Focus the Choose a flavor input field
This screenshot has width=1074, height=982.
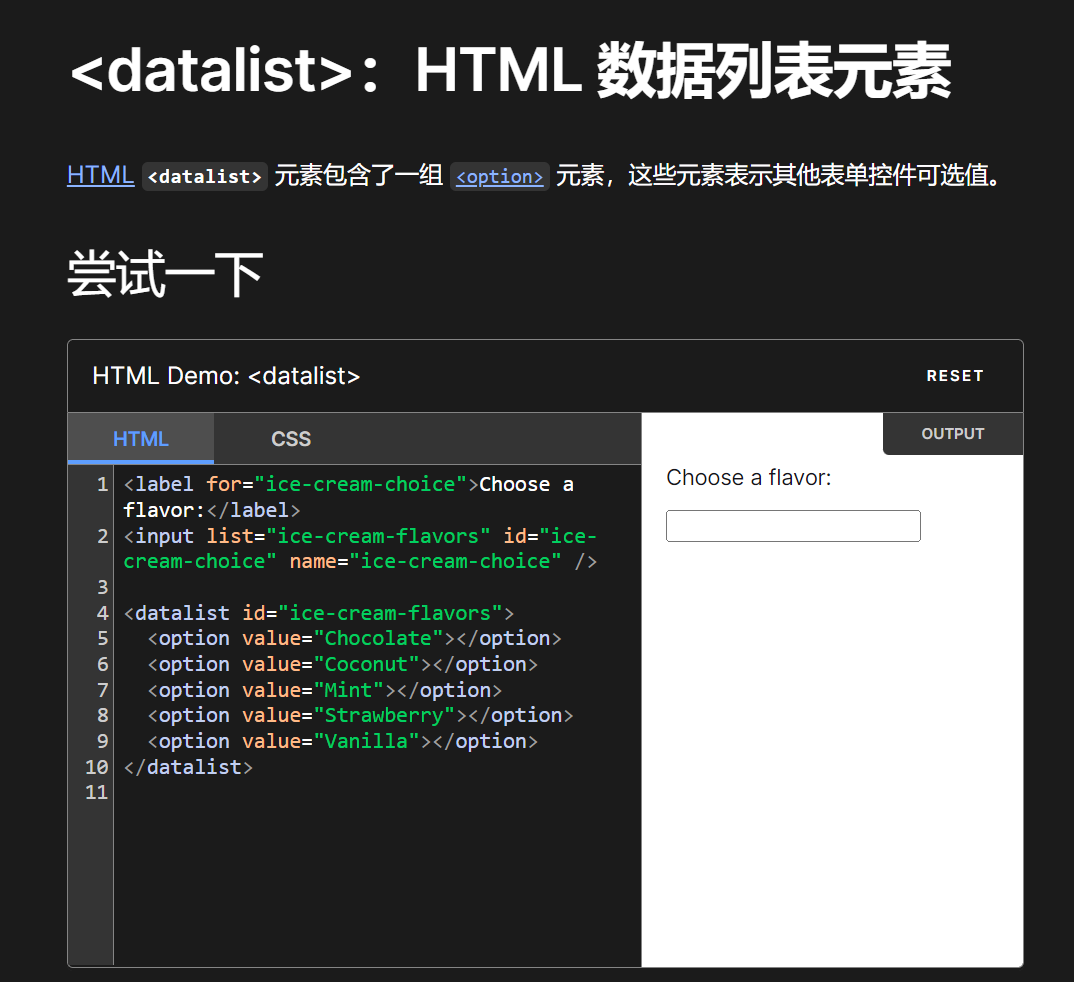coord(793,526)
